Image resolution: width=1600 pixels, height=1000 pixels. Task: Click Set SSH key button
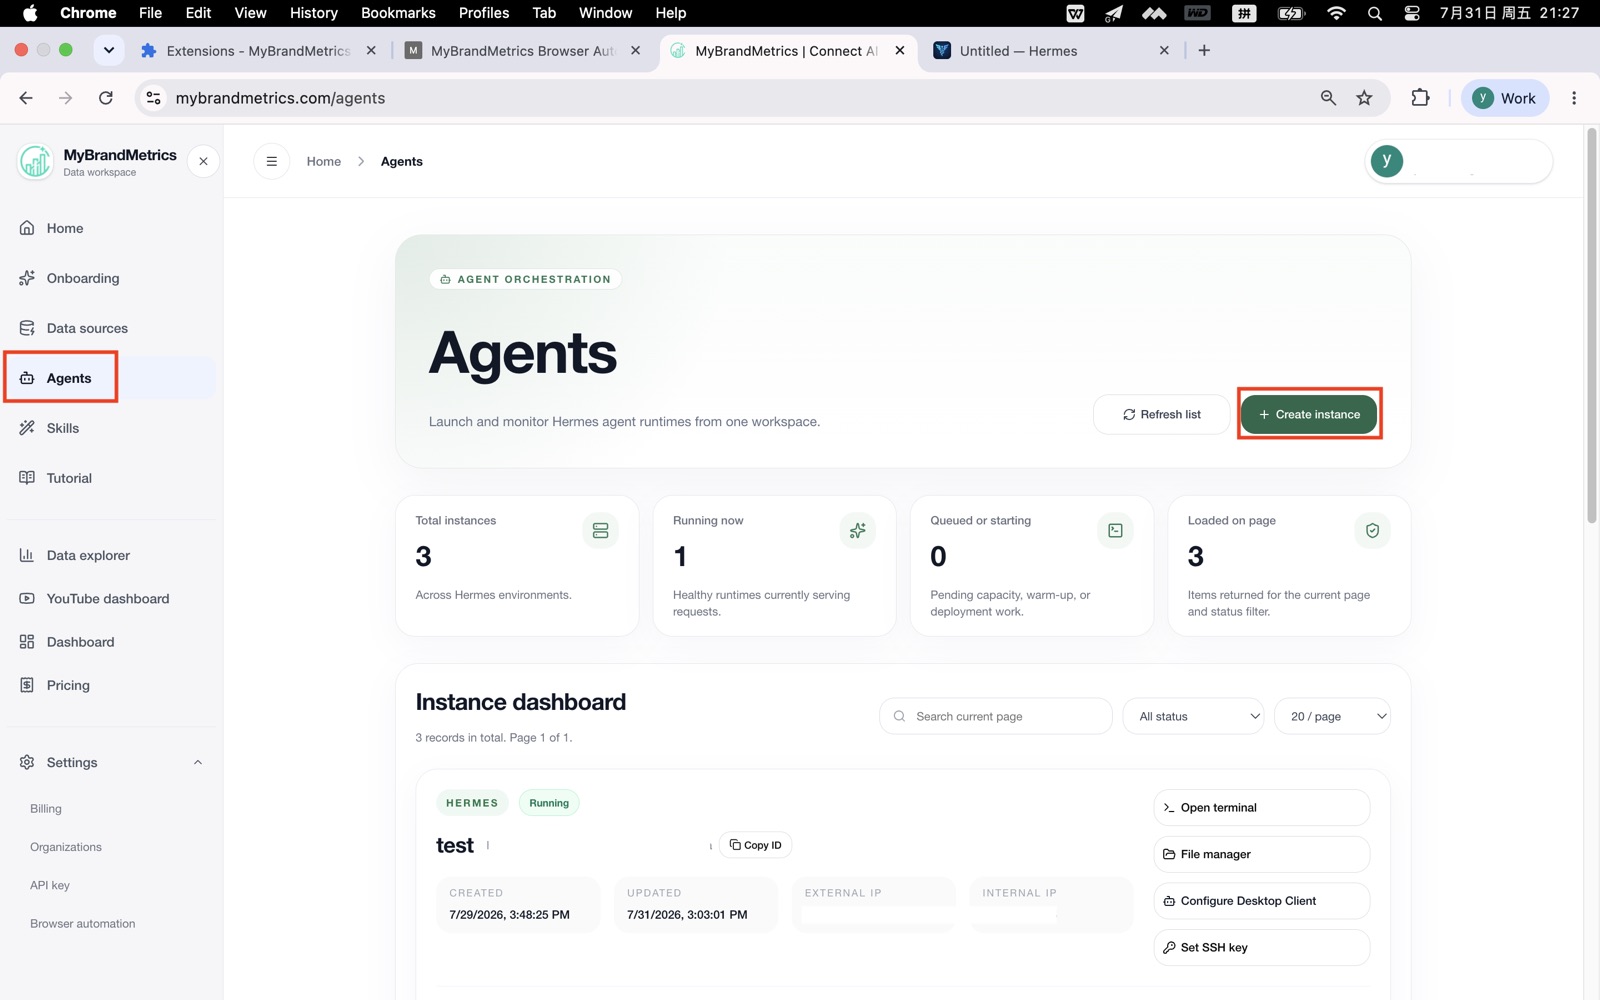(x=1262, y=948)
